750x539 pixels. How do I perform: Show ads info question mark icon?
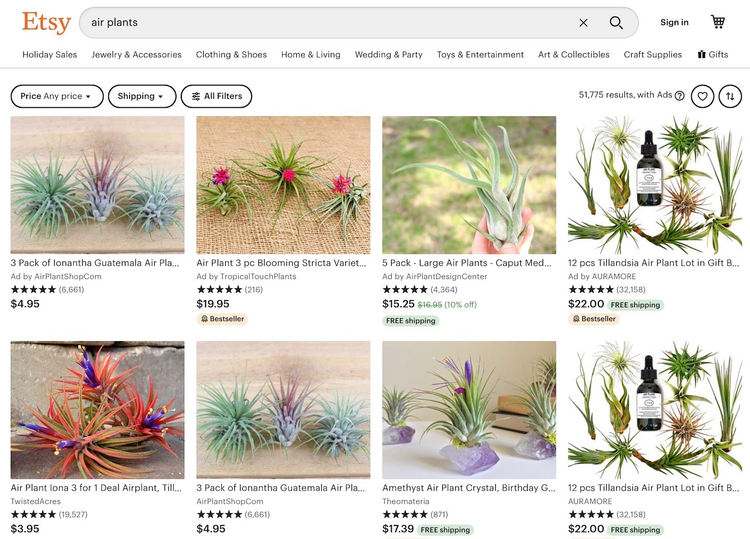(x=679, y=96)
